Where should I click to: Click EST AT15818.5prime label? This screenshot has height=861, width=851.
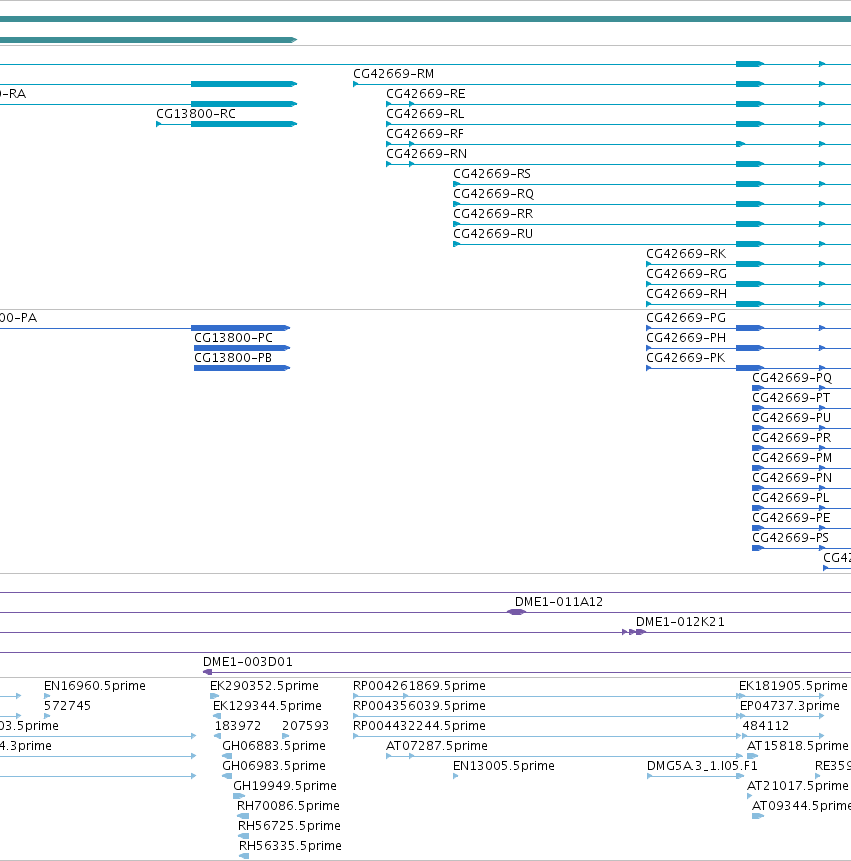click(x=798, y=746)
